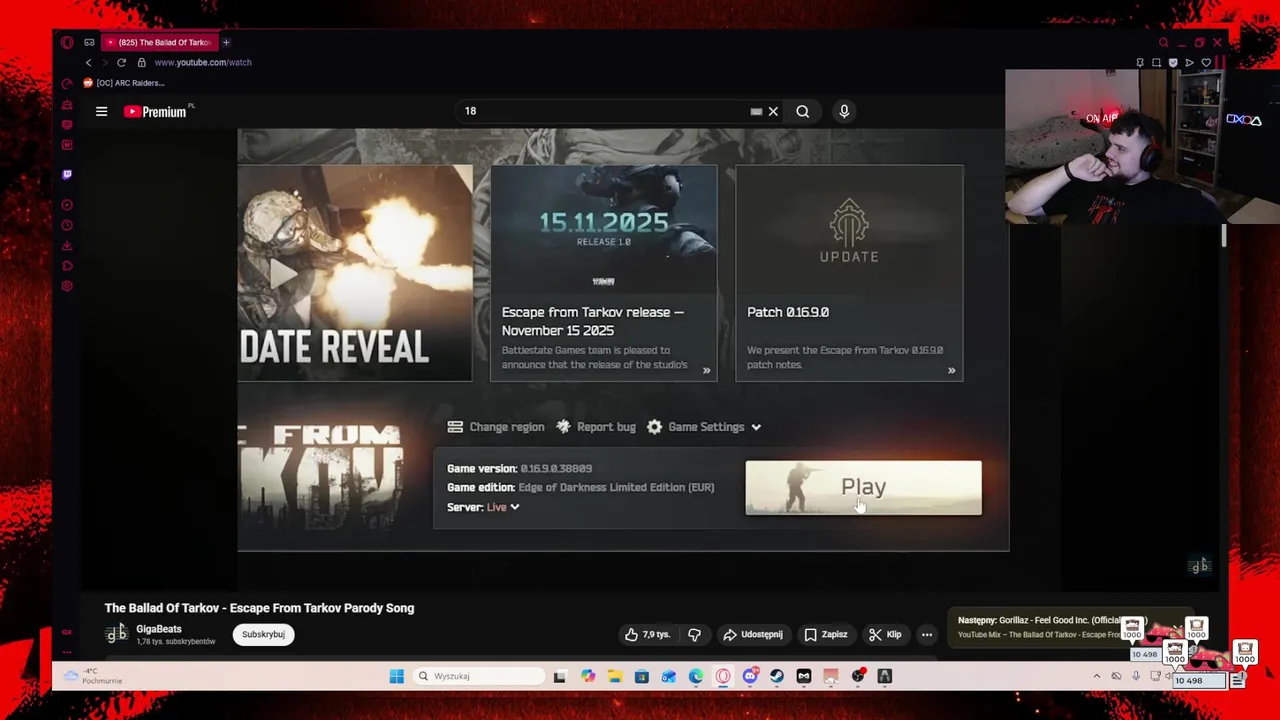The image size is (1280, 720).
Task: Clear the YouTube search box
Action: click(773, 111)
